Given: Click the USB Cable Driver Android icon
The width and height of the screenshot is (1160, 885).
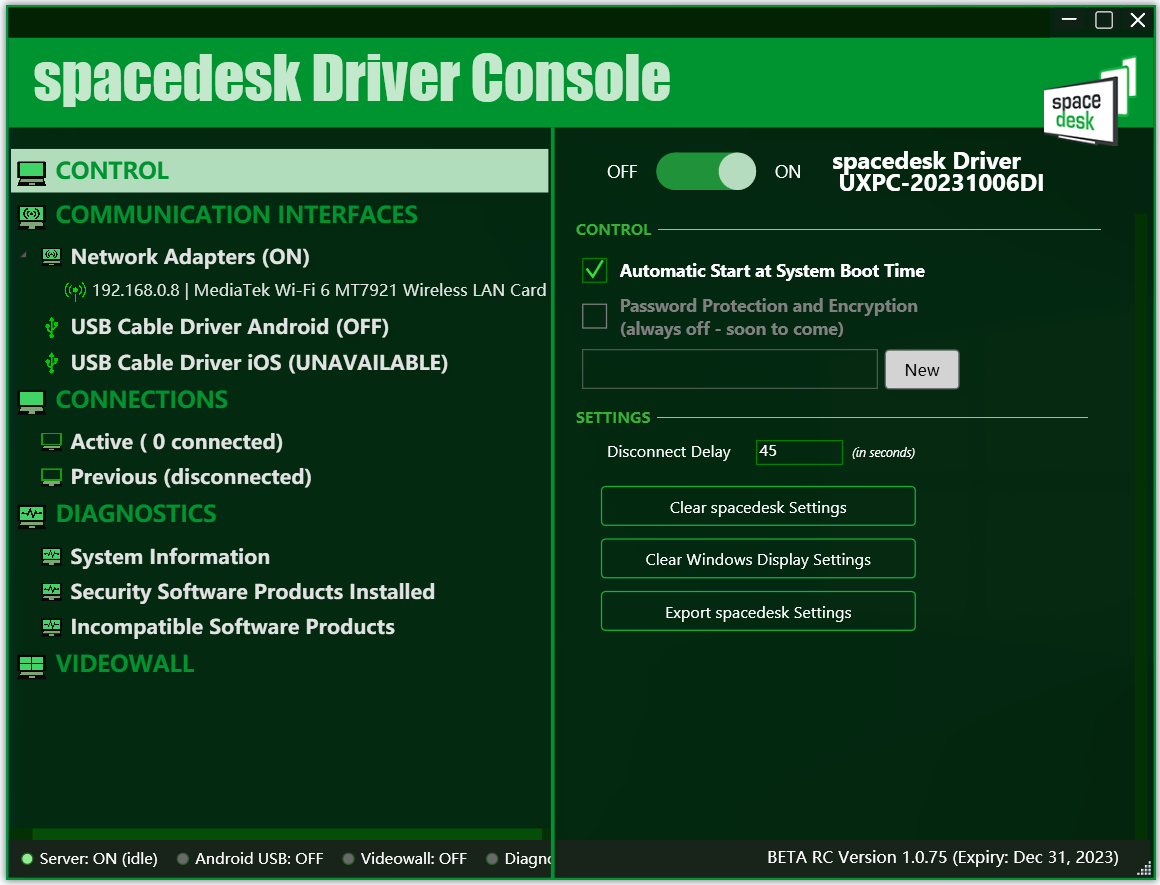Looking at the screenshot, I should coord(52,327).
